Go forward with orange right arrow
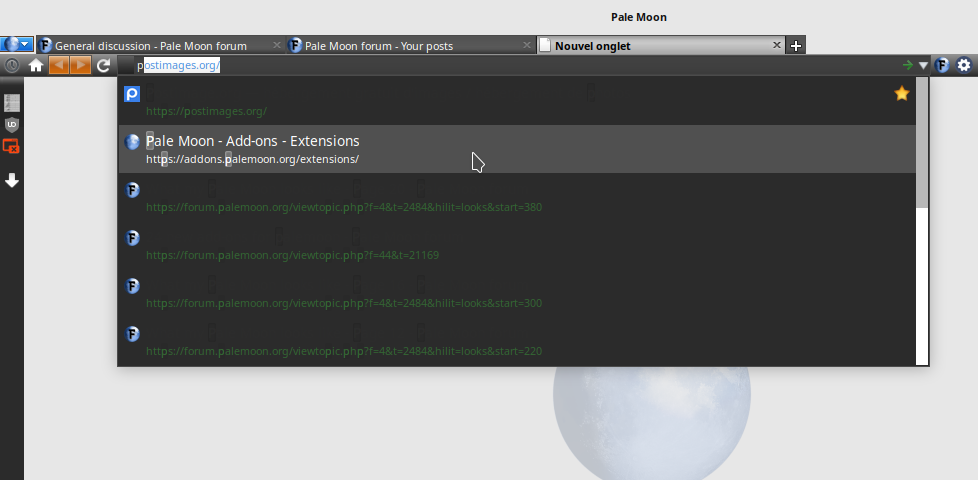978x480 pixels. (x=80, y=65)
